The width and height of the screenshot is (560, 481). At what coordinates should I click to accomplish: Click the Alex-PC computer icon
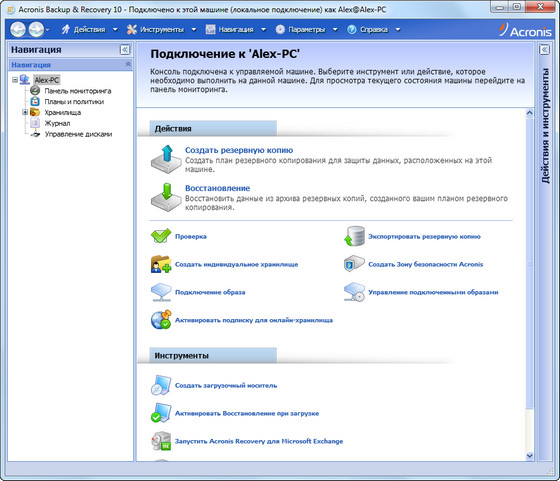pos(25,79)
